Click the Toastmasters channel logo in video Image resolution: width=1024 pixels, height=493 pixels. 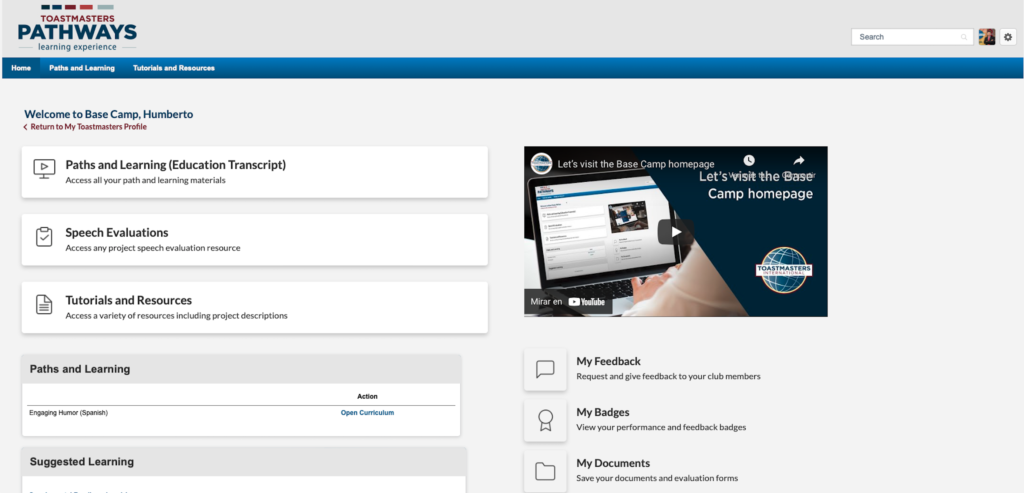[x=541, y=164]
